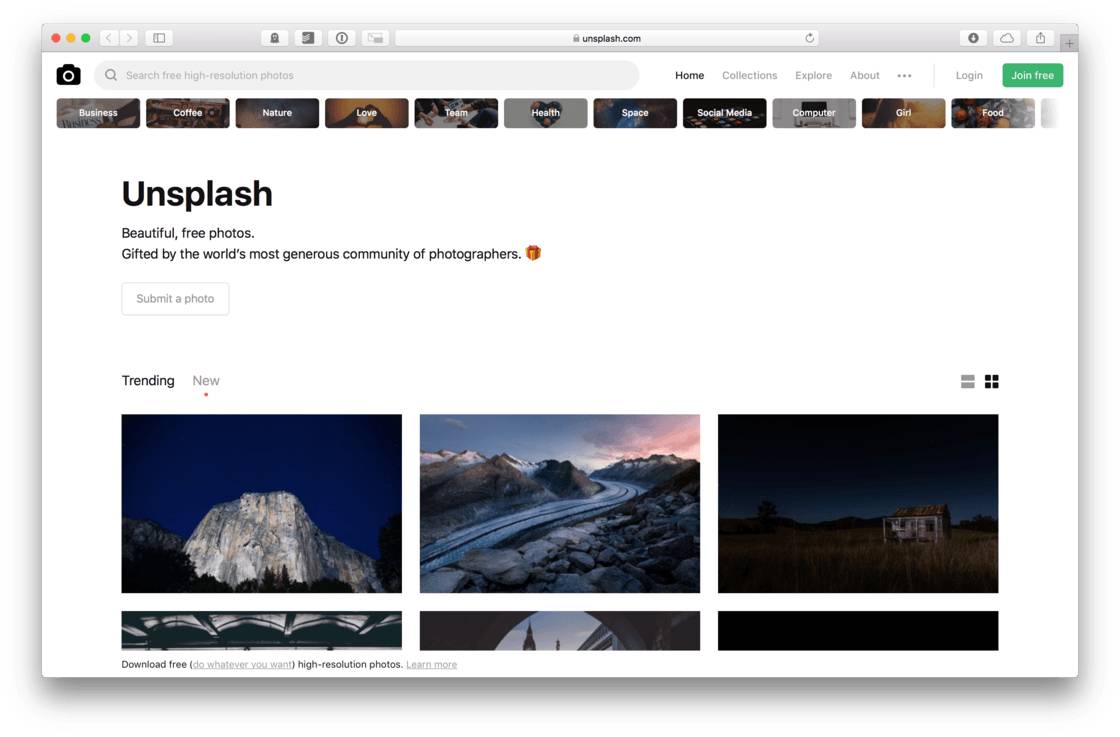Go back with Safari back arrow
Screen dimensions: 1120x737
[109, 38]
